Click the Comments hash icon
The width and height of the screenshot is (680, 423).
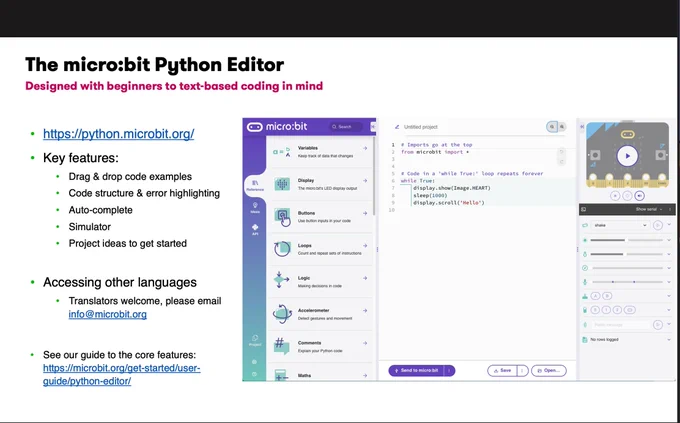pos(281,346)
